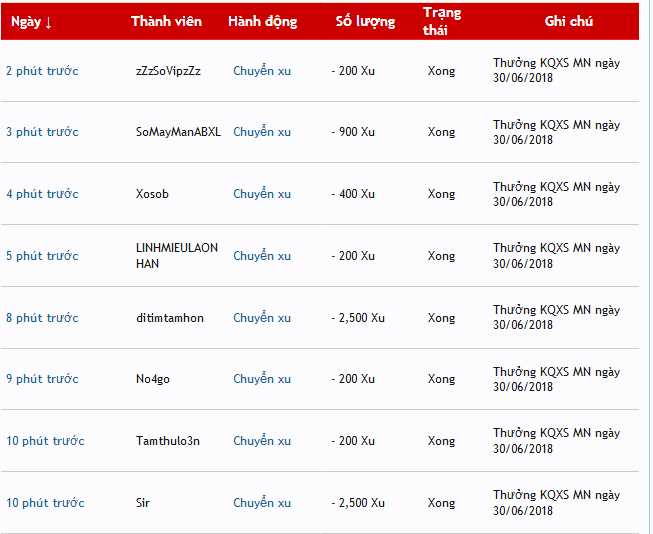Open Chuyển xu link for Xosob
Viewport: 653px width, 534px height.
pyautogui.click(x=262, y=194)
